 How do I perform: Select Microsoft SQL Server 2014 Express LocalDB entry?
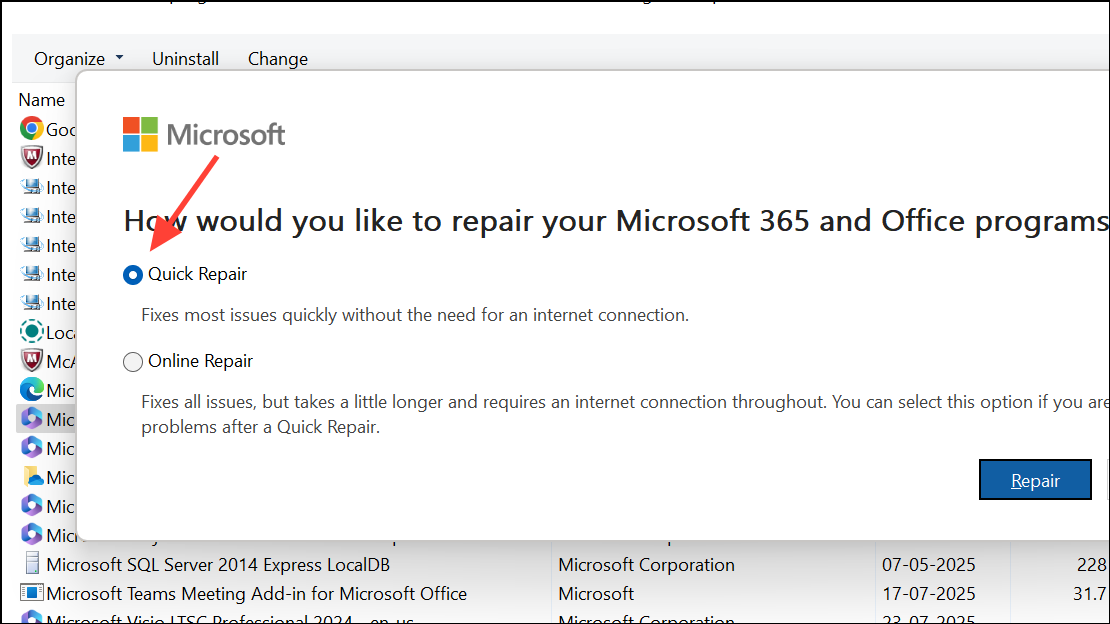[x=218, y=565]
